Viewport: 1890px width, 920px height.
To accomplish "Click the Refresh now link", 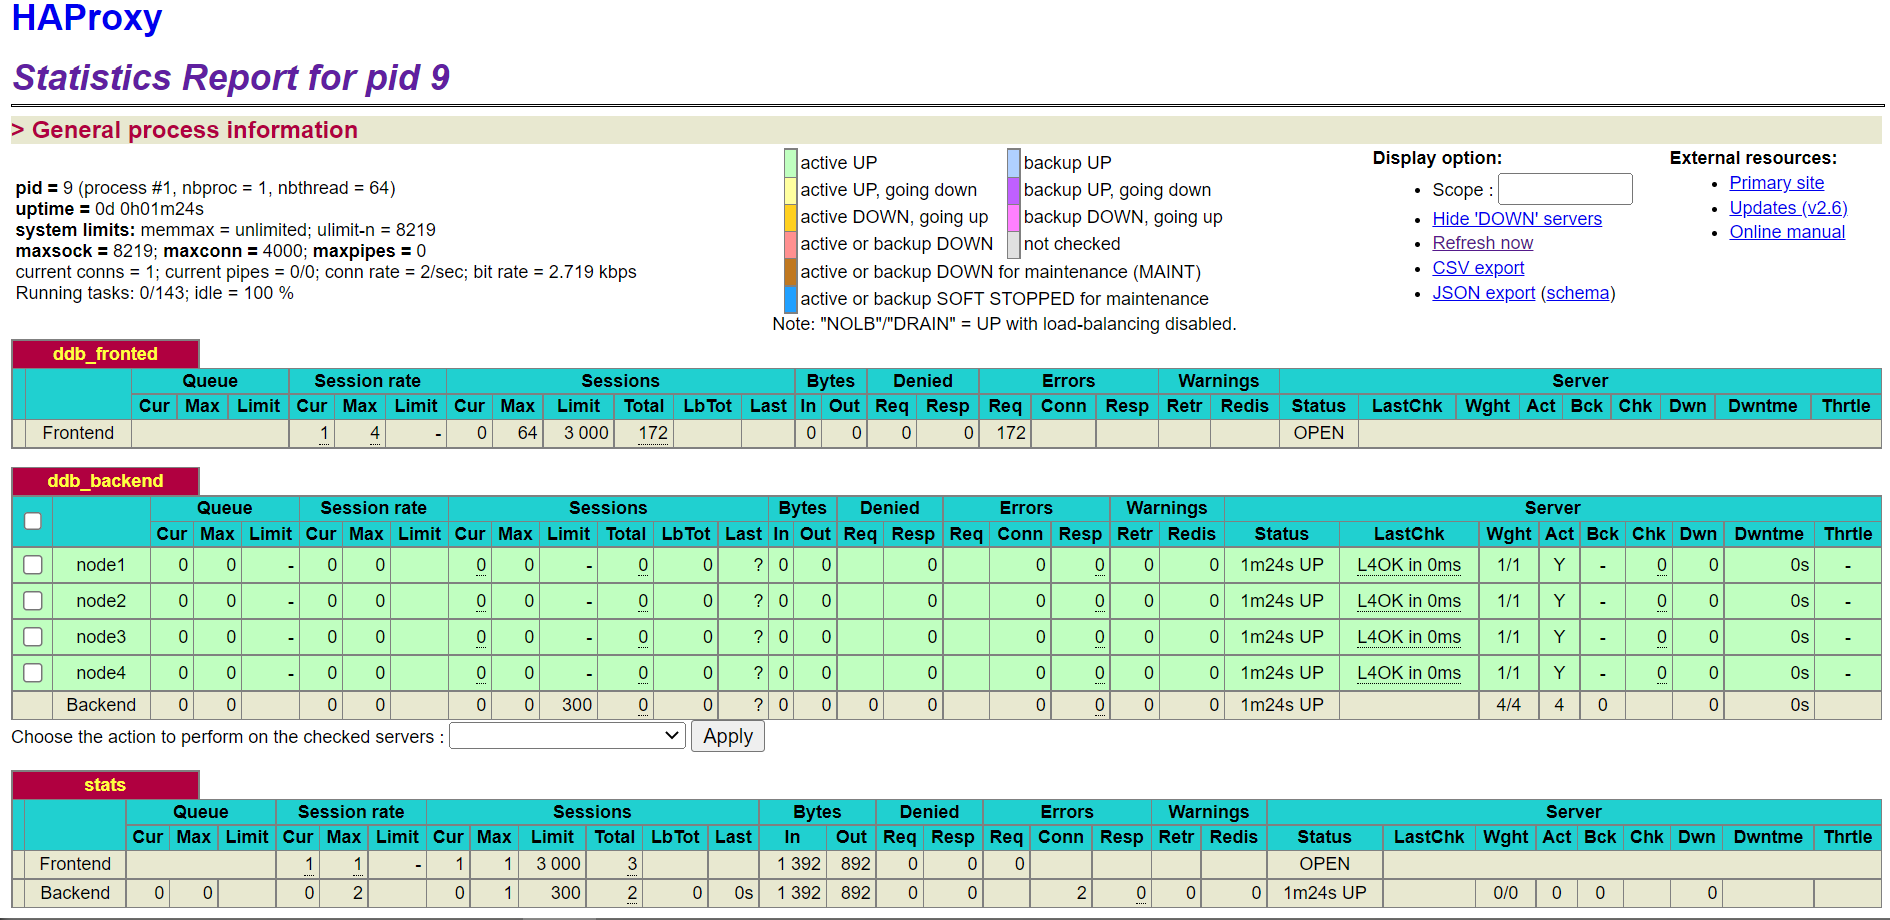I will pyautogui.click(x=1482, y=243).
